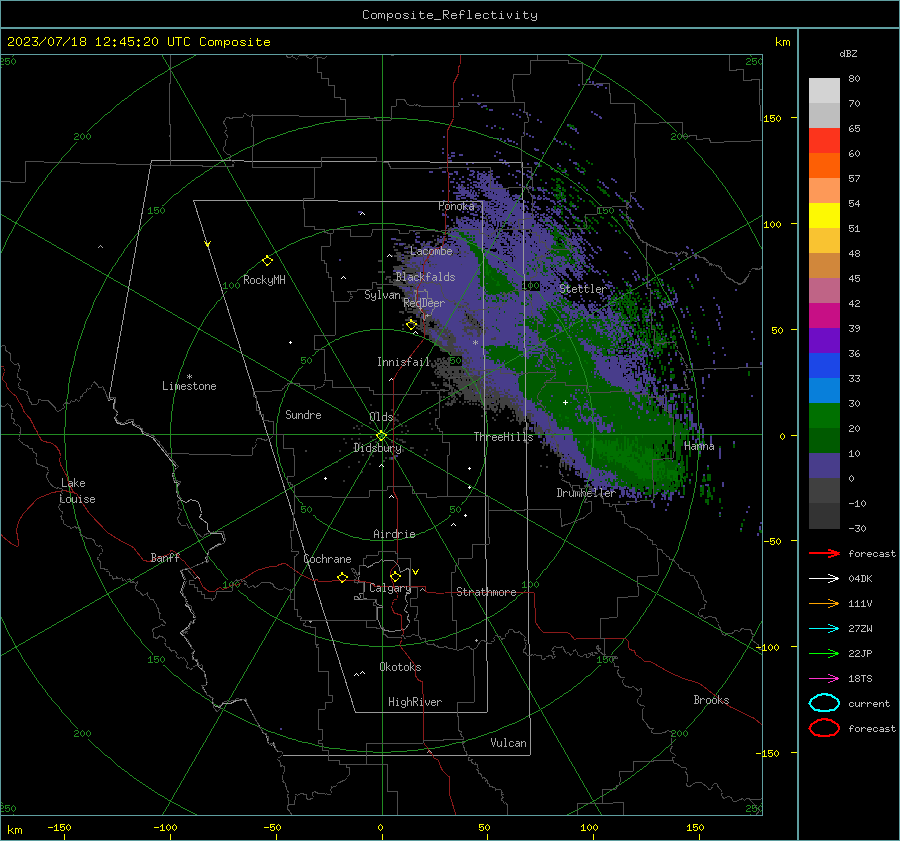The height and width of the screenshot is (841, 900).
Task: Click the HighRiver city label
Action: (415, 702)
